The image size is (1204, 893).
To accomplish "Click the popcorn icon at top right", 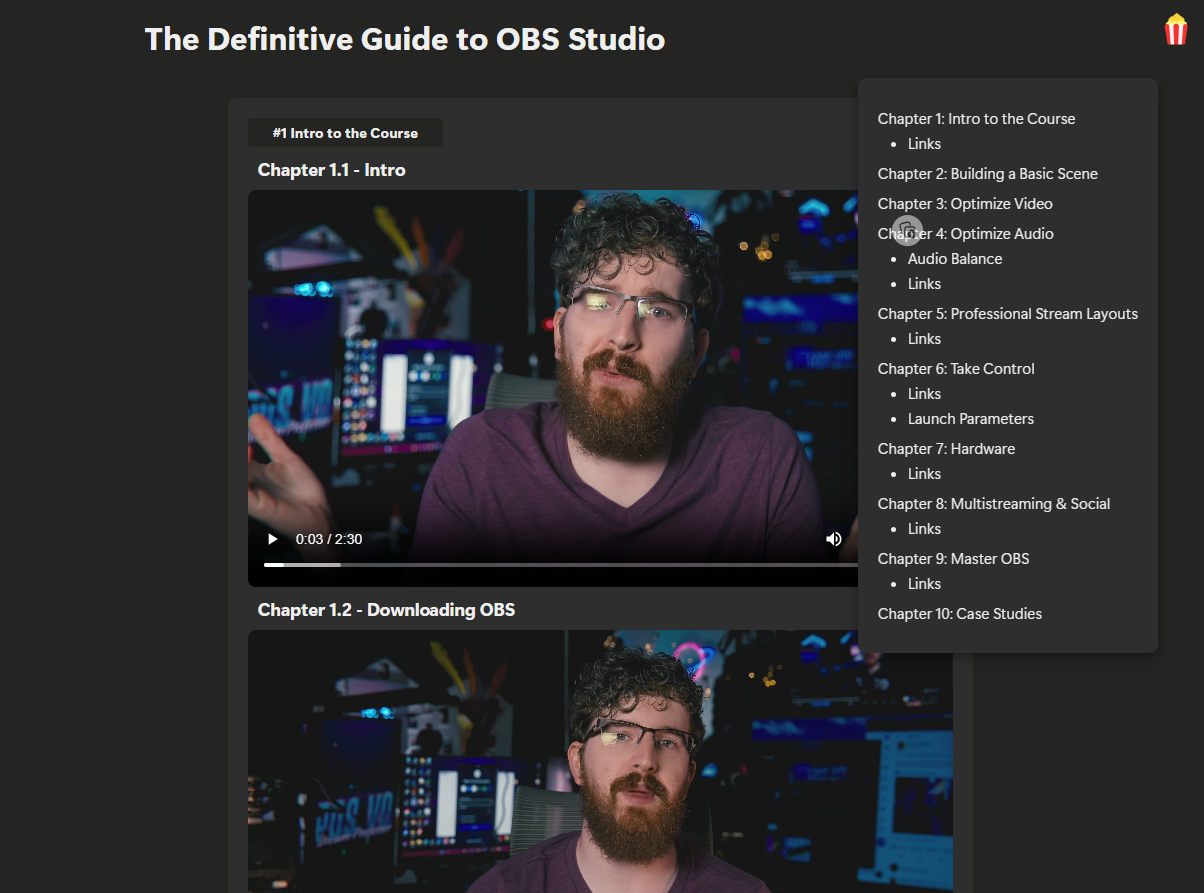I will [x=1176, y=29].
